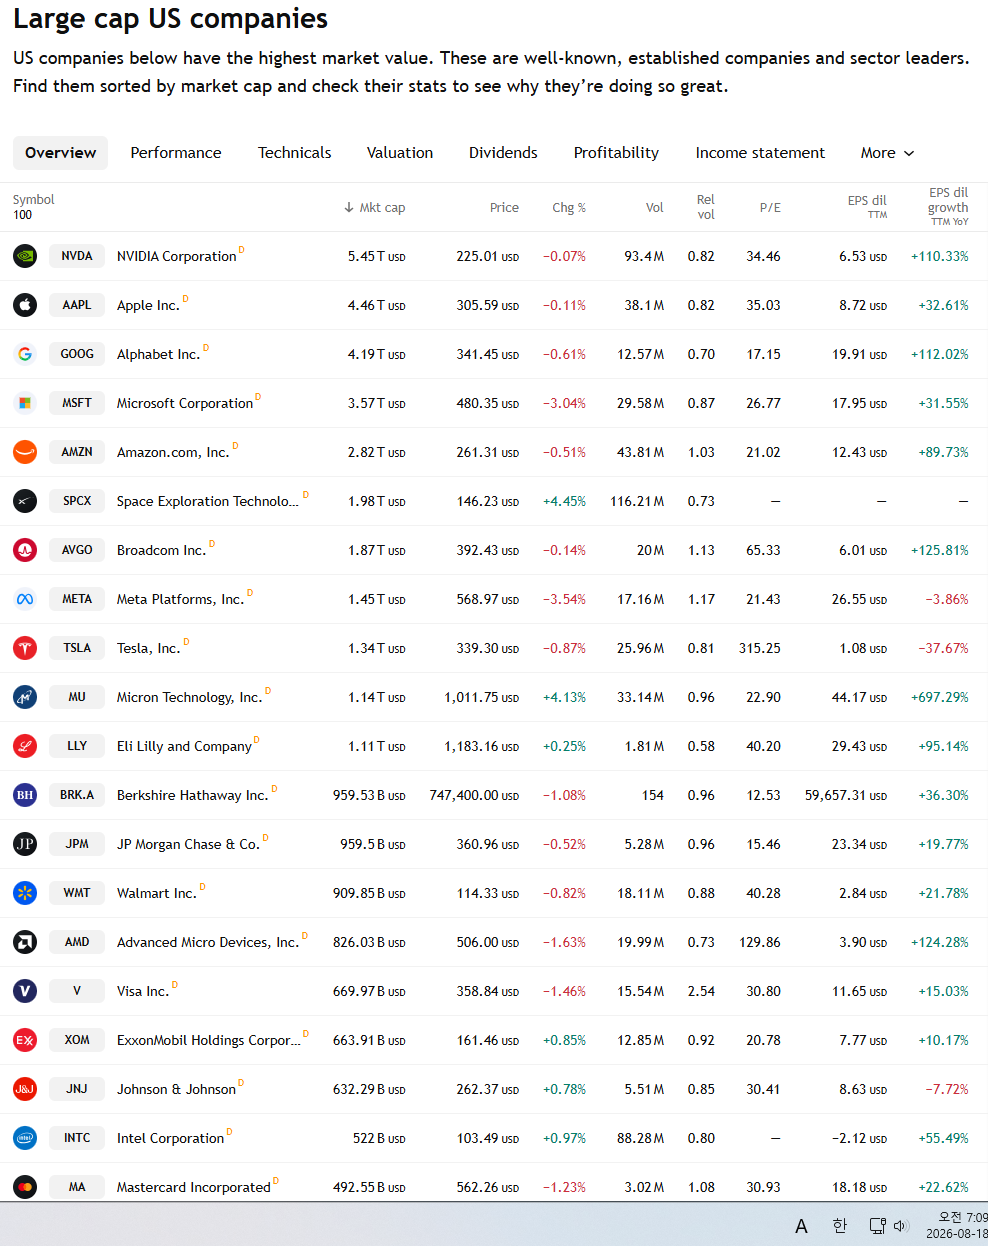Click the Microsoft logo icon
Image resolution: width=988 pixels, height=1246 pixels.
tap(25, 403)
